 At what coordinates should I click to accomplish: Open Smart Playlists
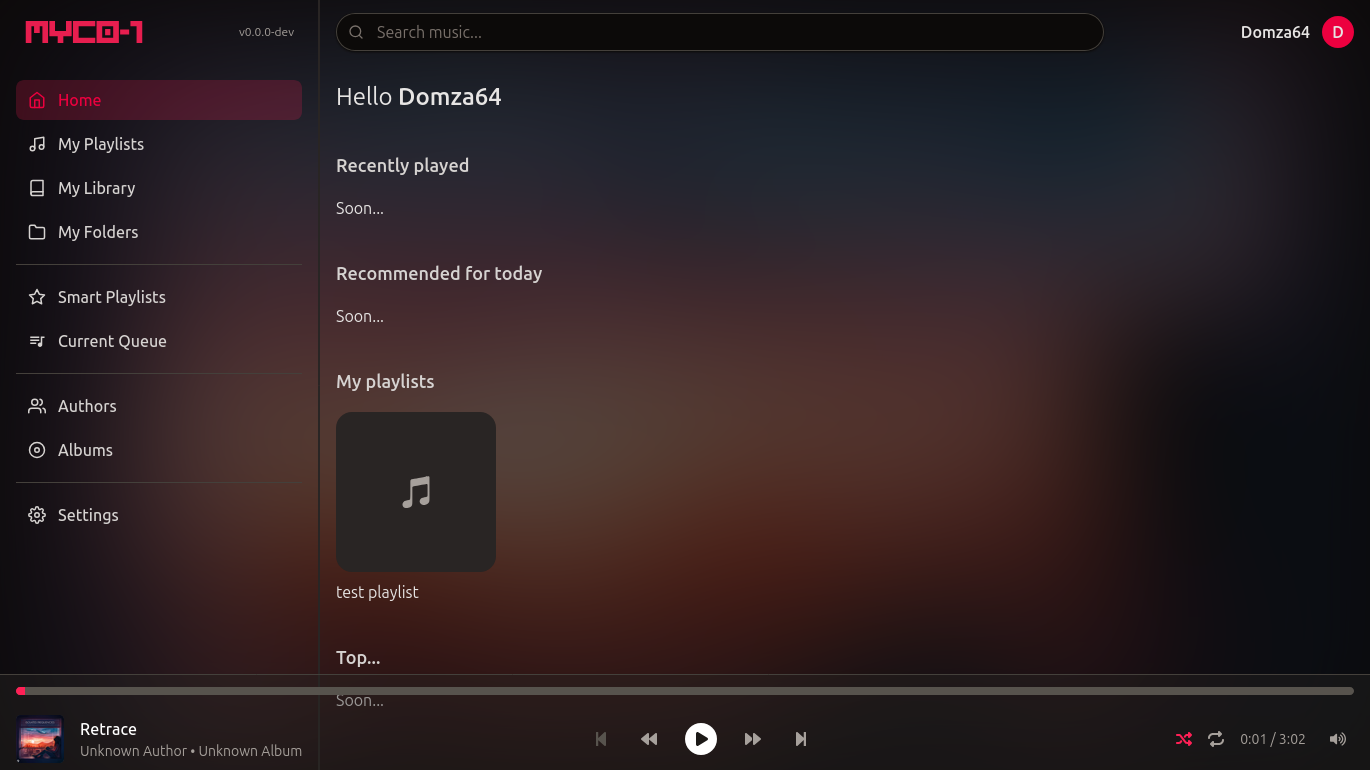pos(111,297)
